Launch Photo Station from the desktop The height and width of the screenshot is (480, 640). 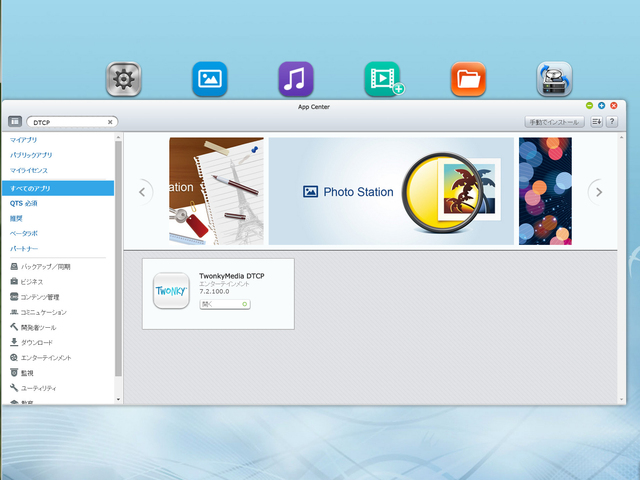pos(210,79)
